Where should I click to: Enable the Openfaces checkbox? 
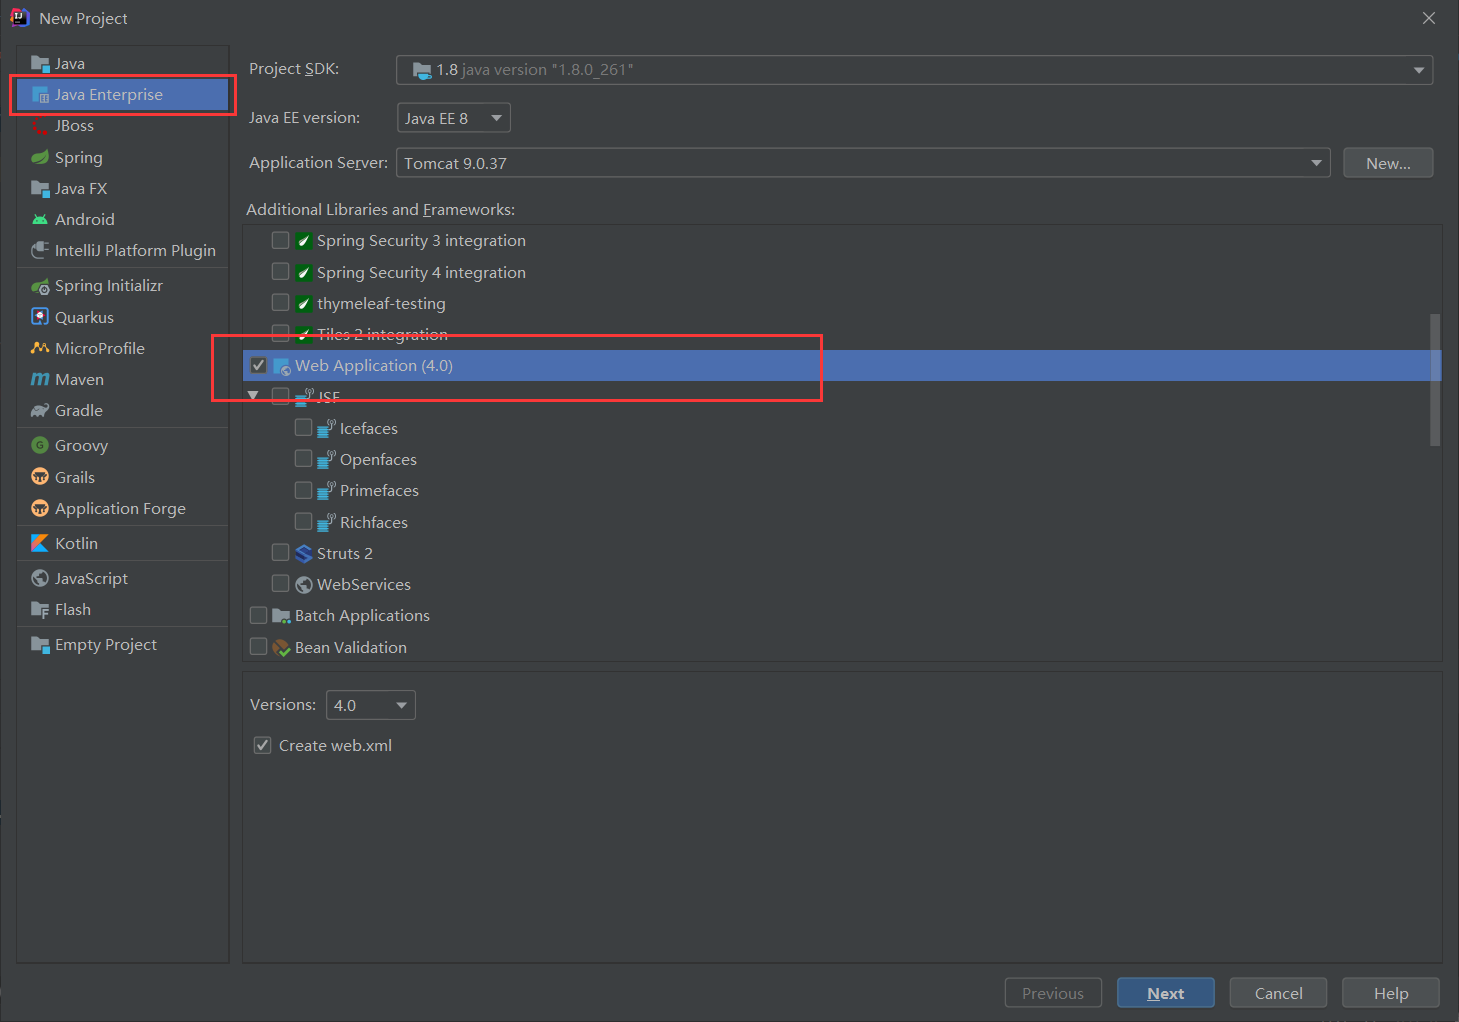click(304, 459)
